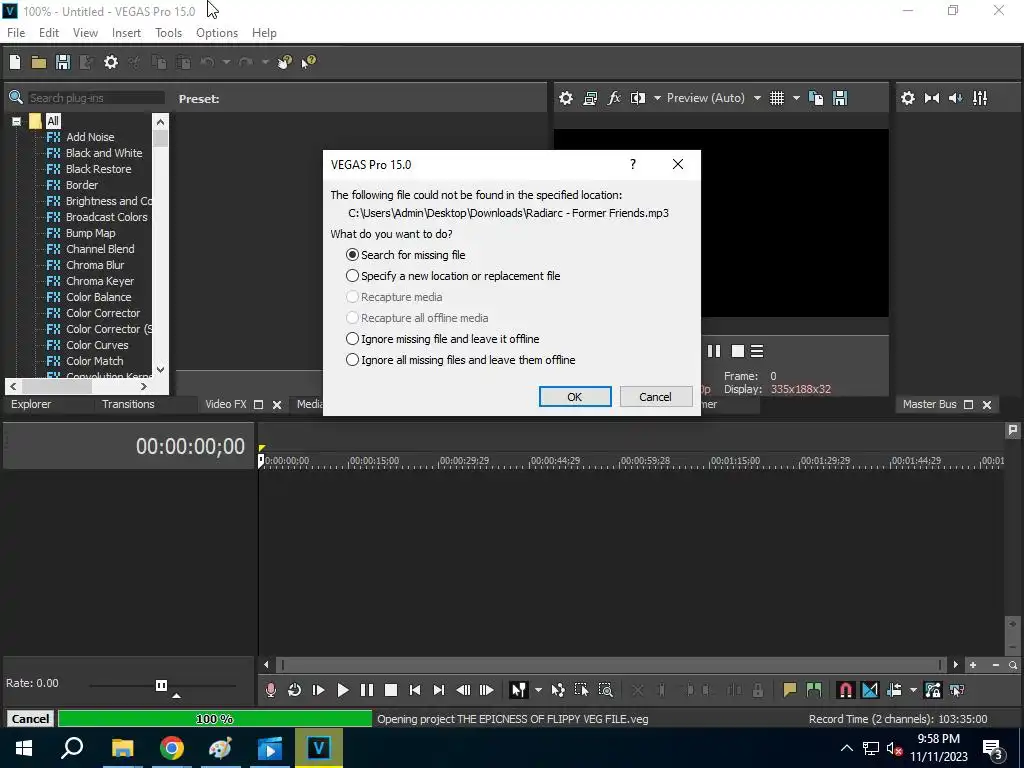Open File Explorer from the Windows taskbar
1024x768 pixels.
point(122,748)
